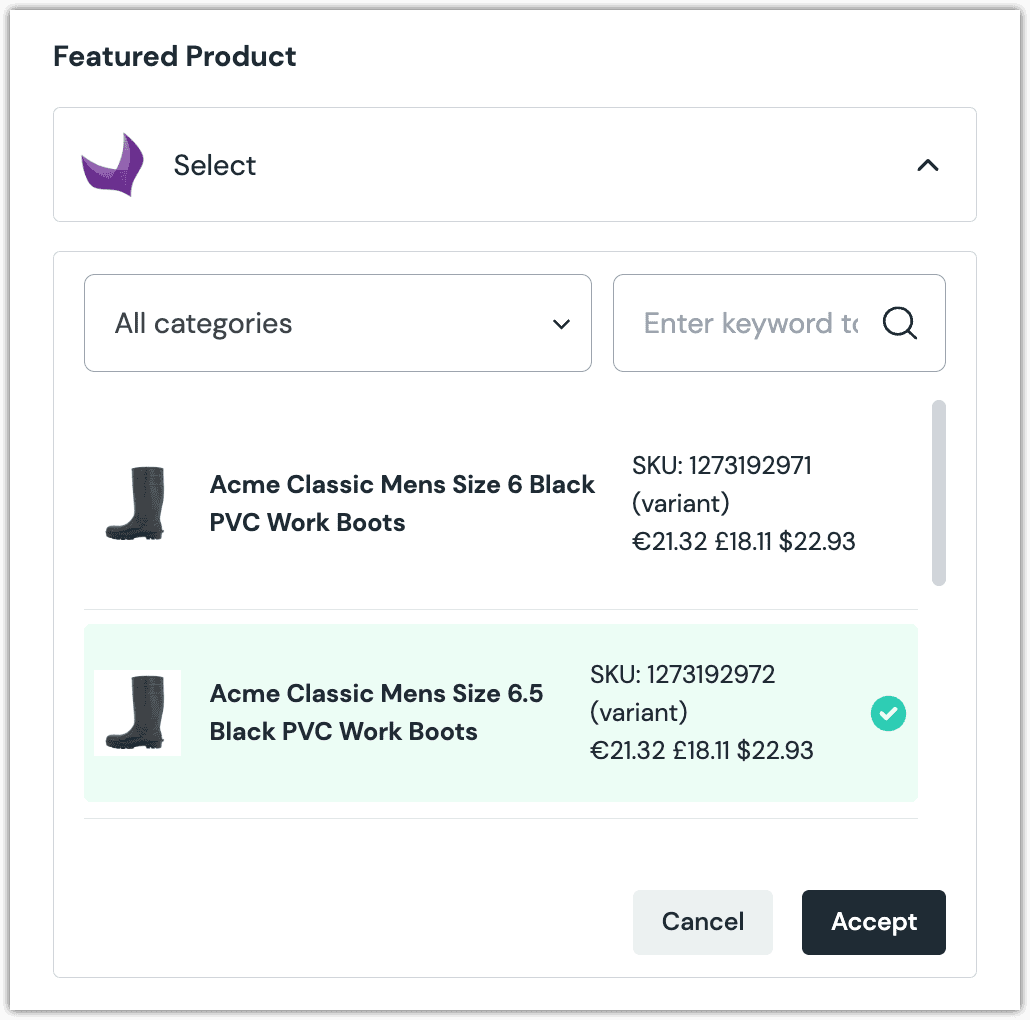Click the Size 6.5 boot thumbnail
Screen dimensions: 1030x1020
pos(137,713)
